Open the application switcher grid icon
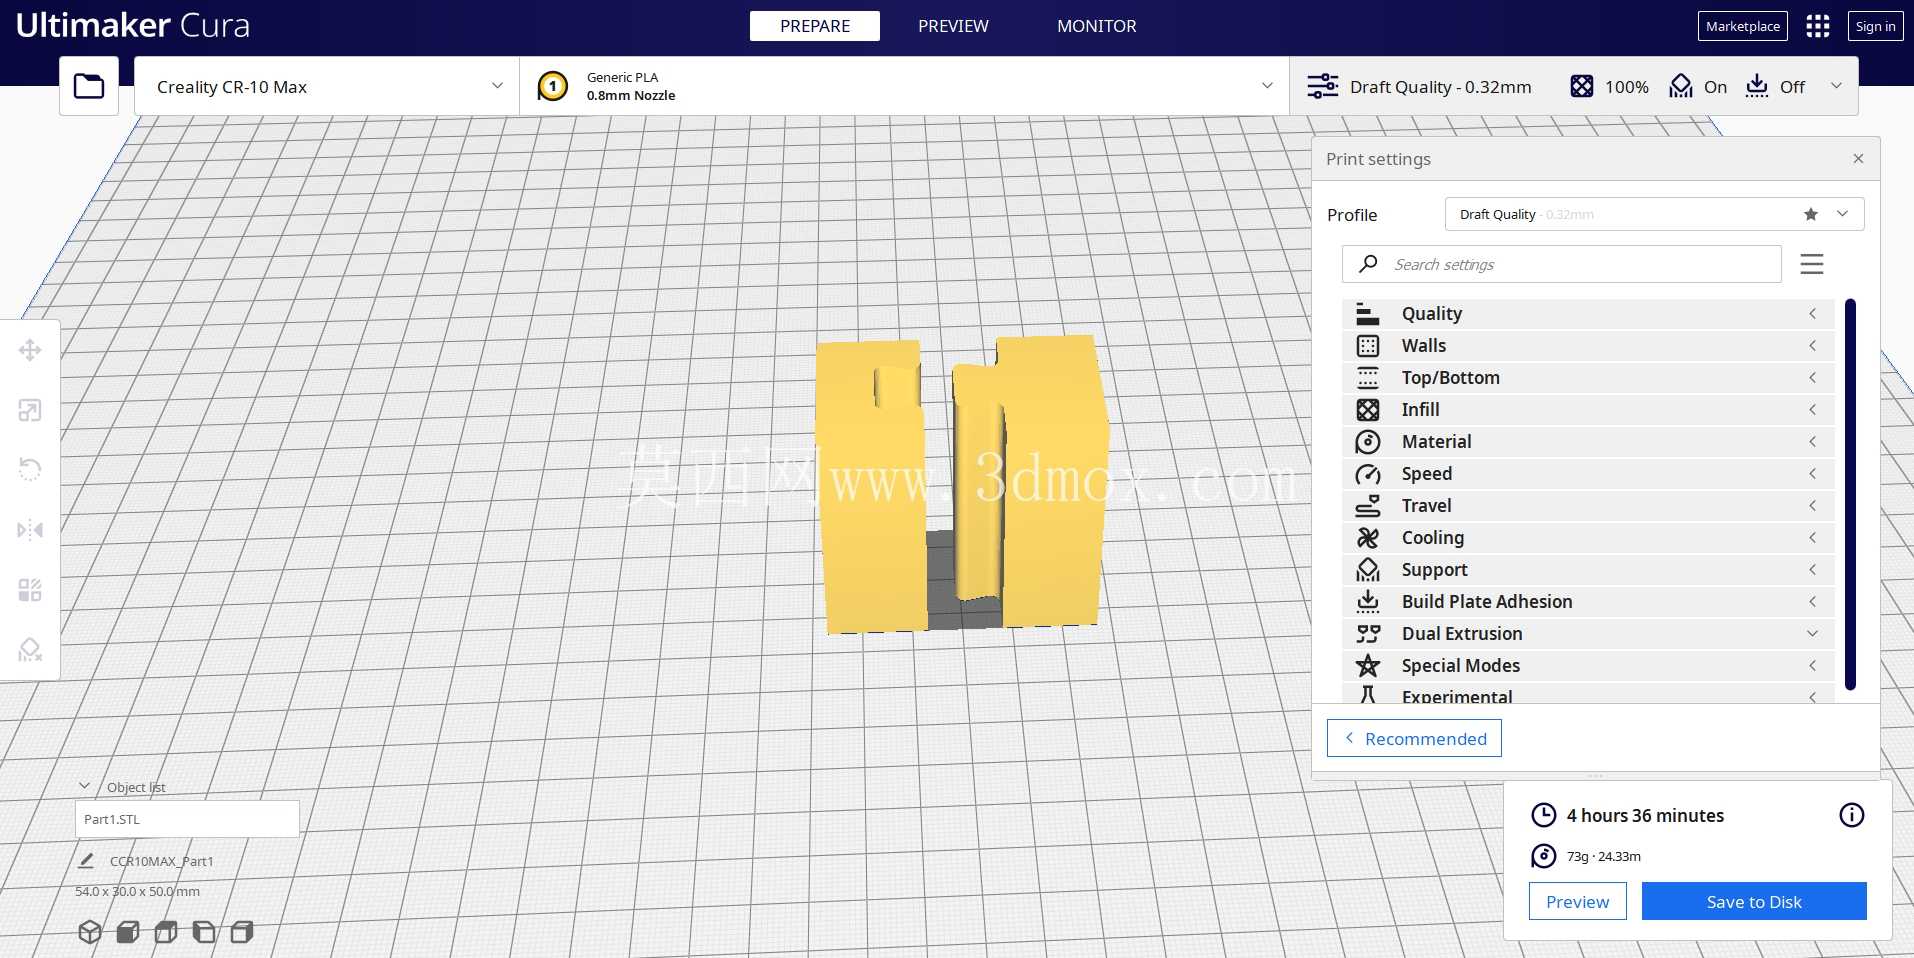This screenshot has width=1914, height=958. [x=1818, y=26]
